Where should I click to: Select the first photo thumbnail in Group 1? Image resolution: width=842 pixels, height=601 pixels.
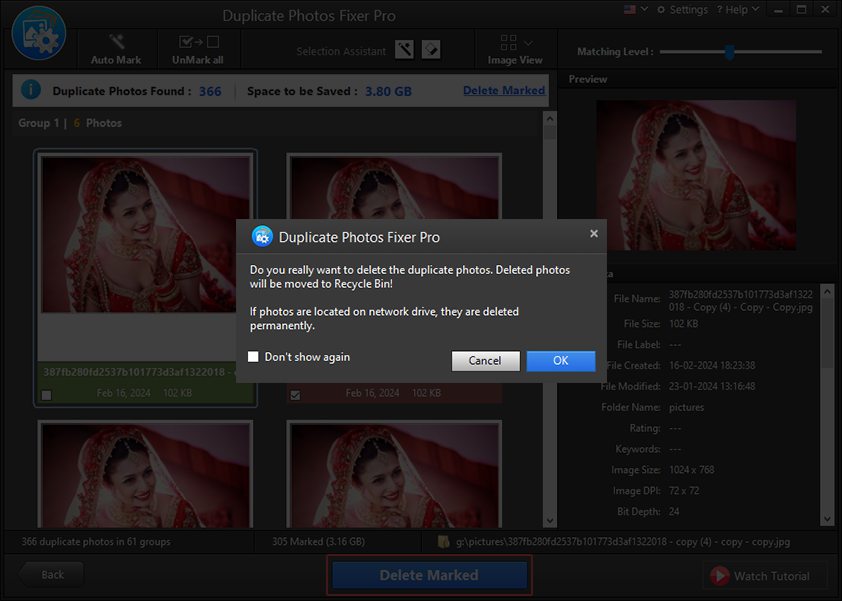146,234
